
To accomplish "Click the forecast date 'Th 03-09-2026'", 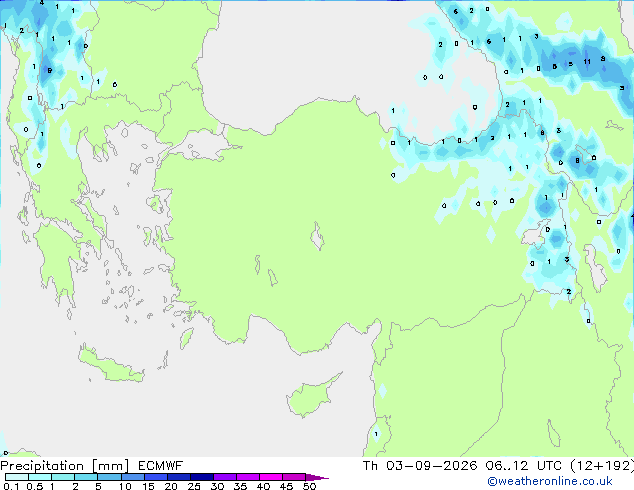I will pos(420,466).
